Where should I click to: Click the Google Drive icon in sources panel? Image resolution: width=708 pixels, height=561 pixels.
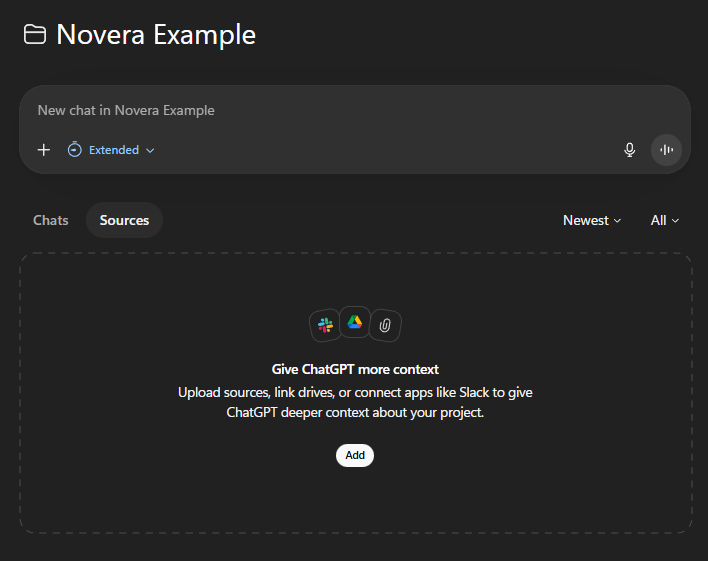(355, 322)
